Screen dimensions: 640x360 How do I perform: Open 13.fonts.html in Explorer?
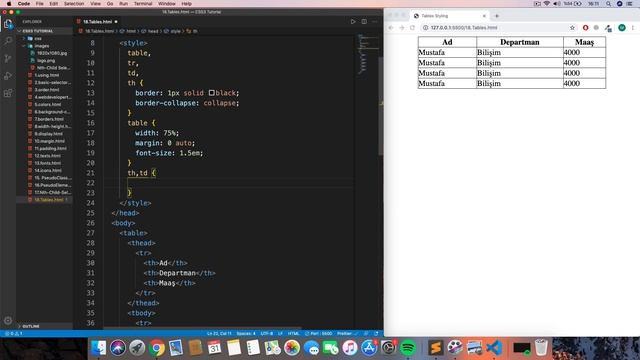[x=48, y=163]
